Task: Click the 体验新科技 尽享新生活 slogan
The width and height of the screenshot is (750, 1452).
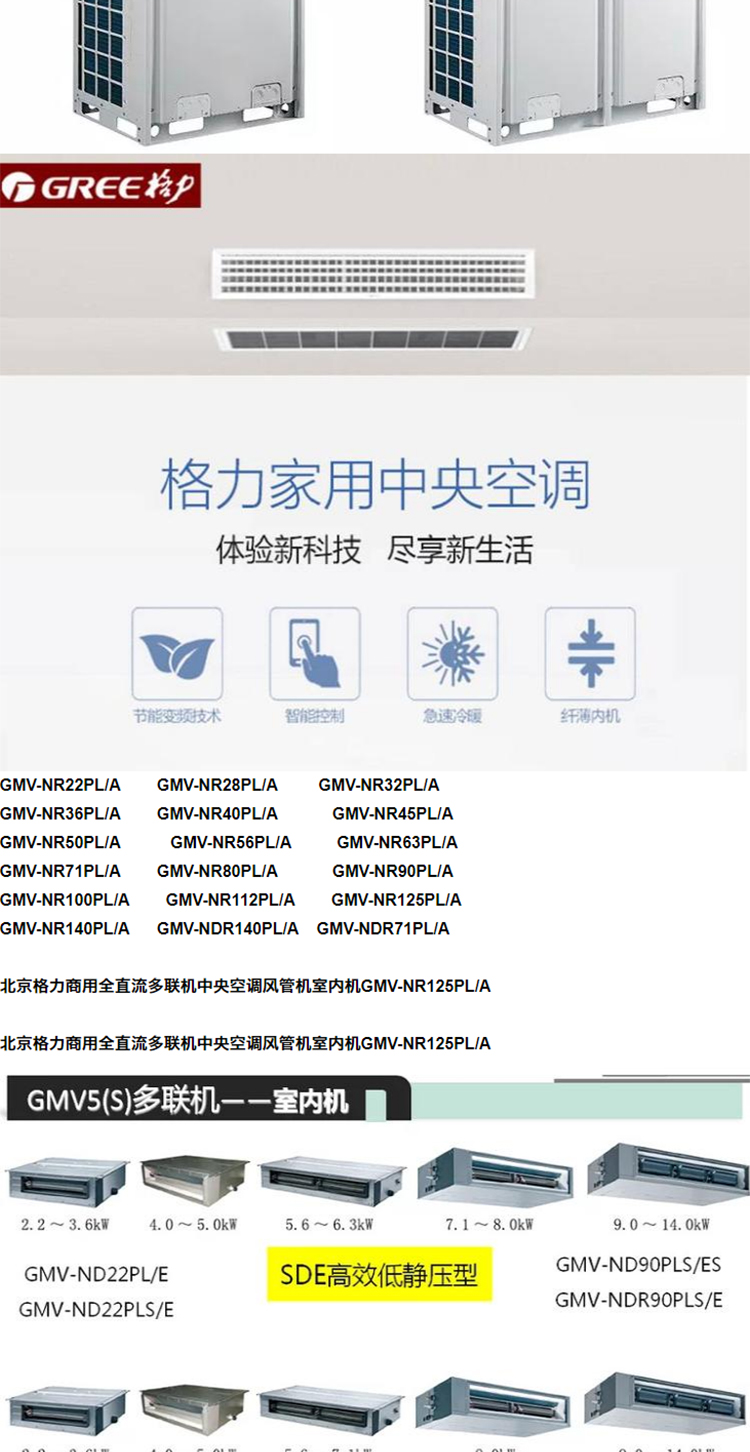Action: 375,550
